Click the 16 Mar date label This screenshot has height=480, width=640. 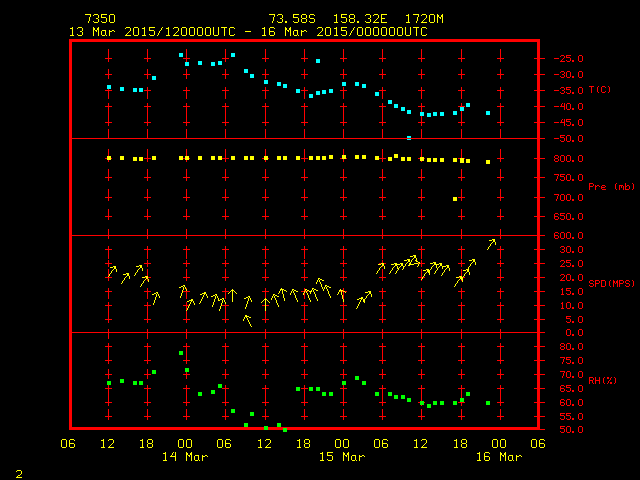pyautogui.click(x=498, y=457)
